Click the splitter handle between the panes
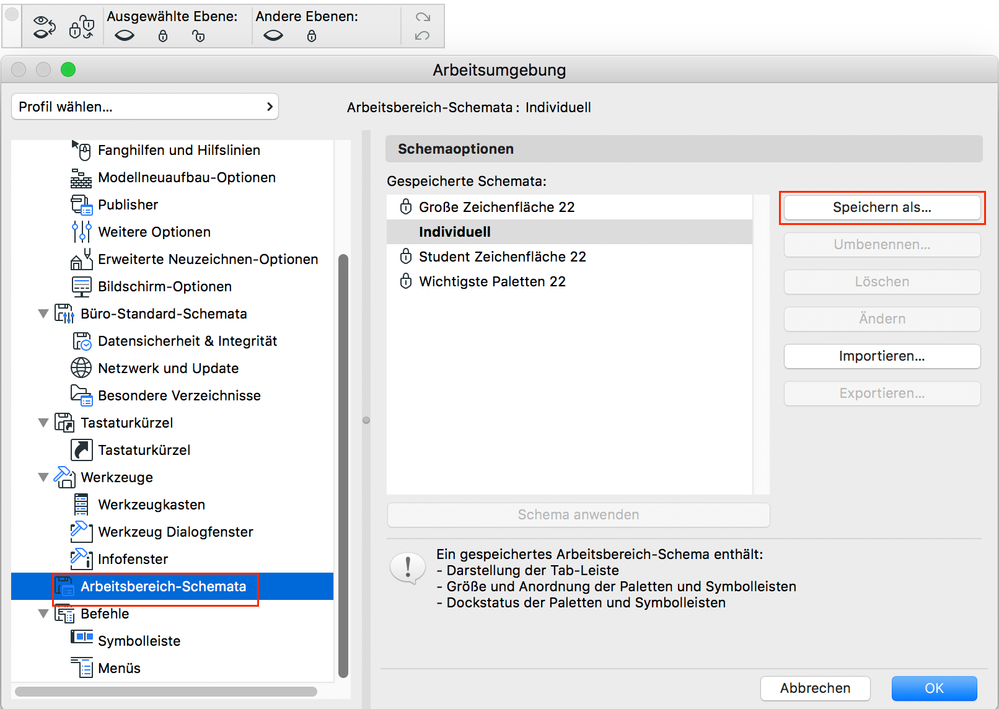This screenshot has width=999, height=709. [366, 420]
